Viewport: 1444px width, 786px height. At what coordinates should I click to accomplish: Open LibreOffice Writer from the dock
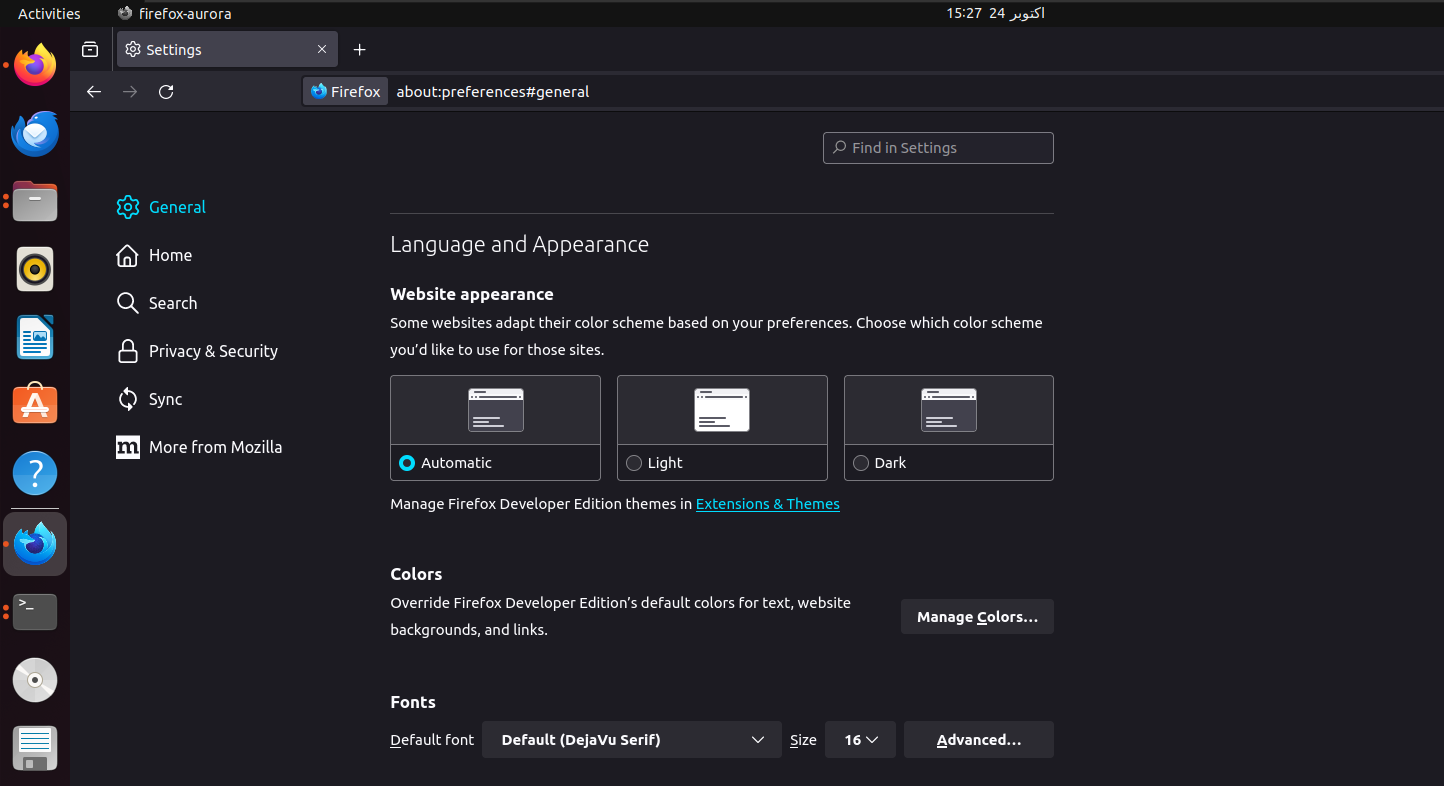[35, 337]
